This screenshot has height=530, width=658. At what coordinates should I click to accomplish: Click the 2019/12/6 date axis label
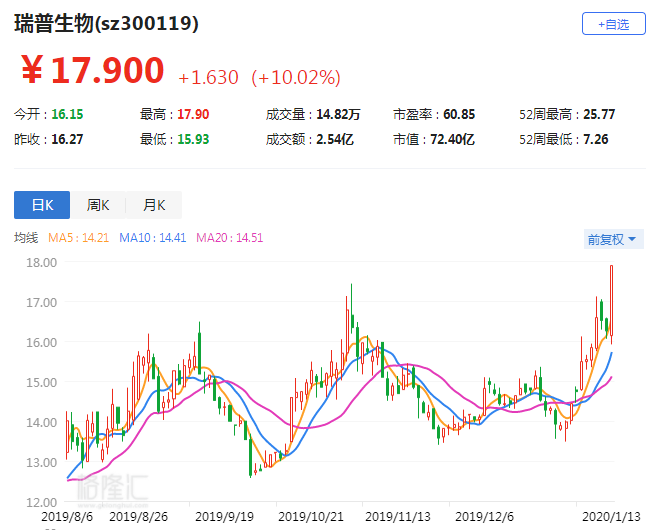coord(484,517)
